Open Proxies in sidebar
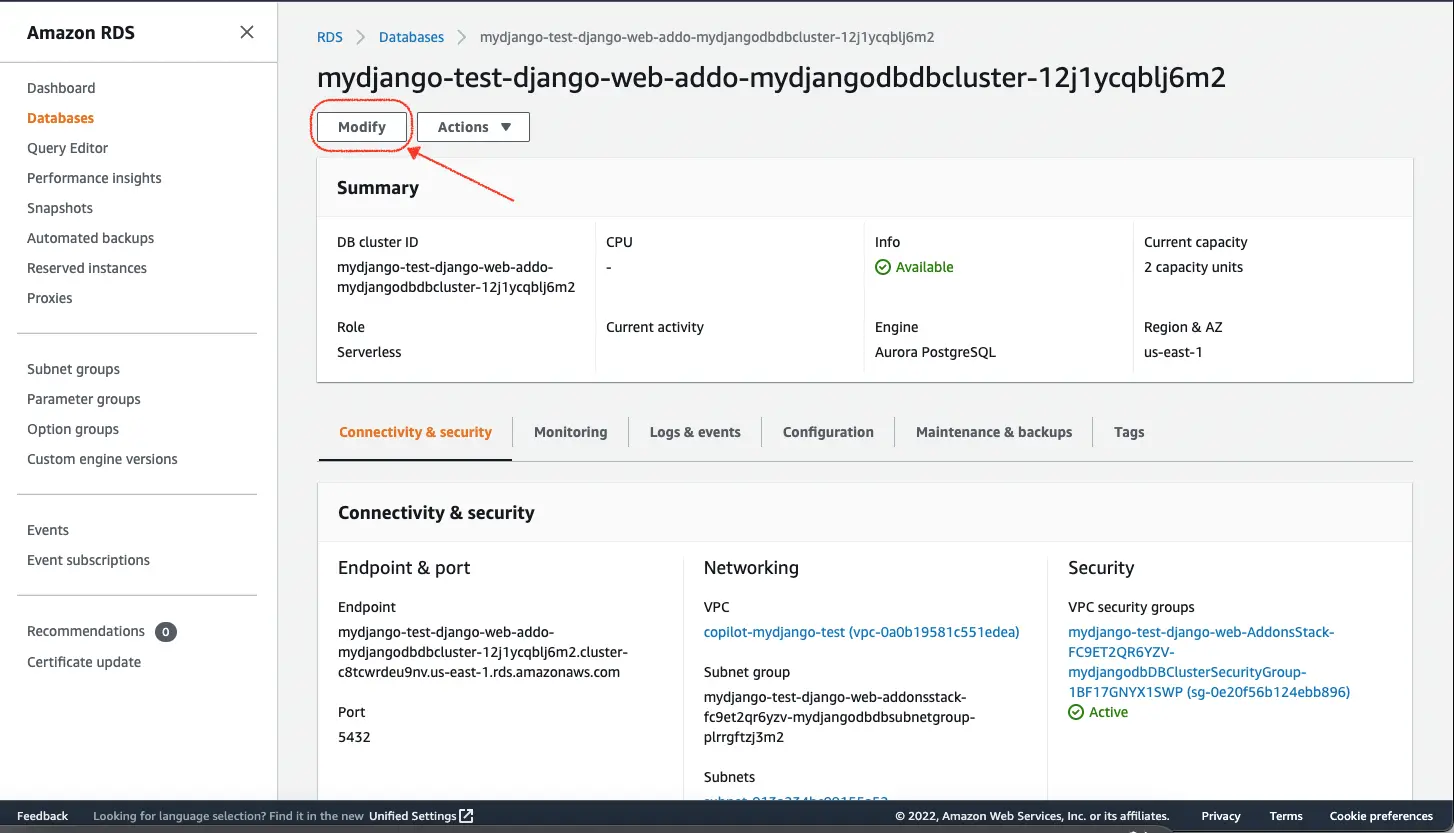The height and width of the screenshot is (833, 1454). pyautogui.click(x=50, y=298)
